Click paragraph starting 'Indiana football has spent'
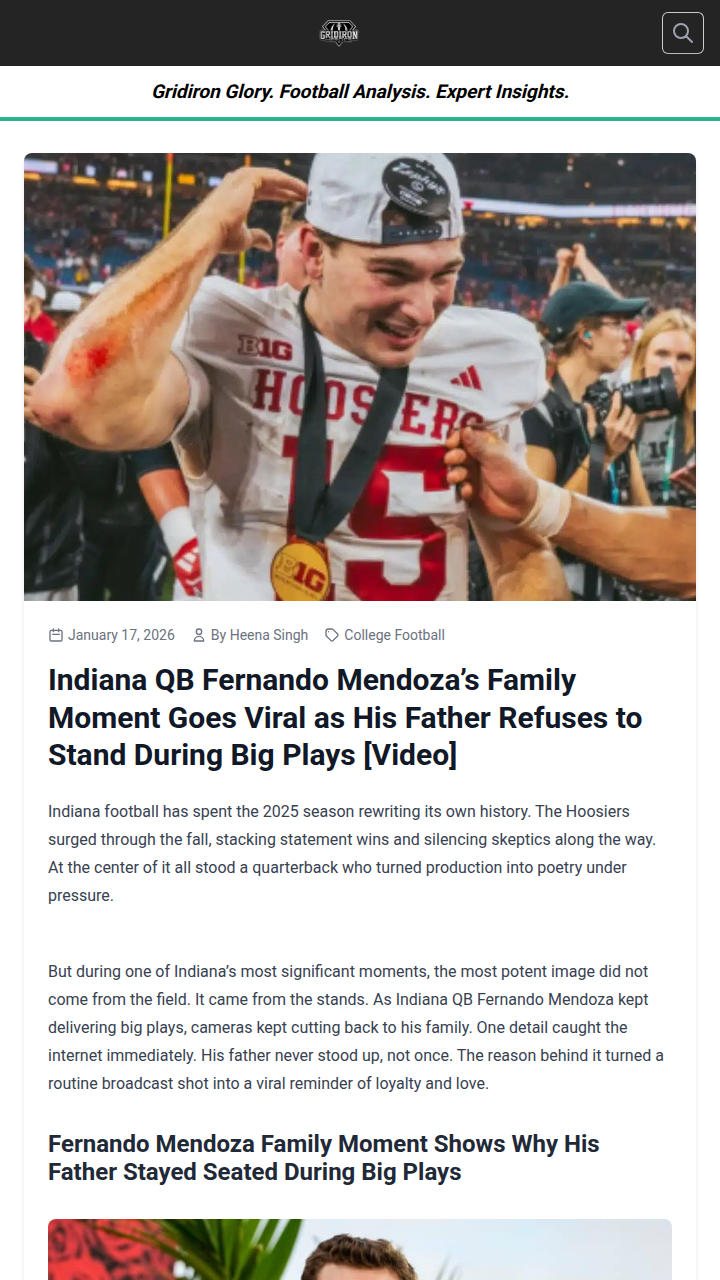The image size is (720, 1280). click(352, 853)
